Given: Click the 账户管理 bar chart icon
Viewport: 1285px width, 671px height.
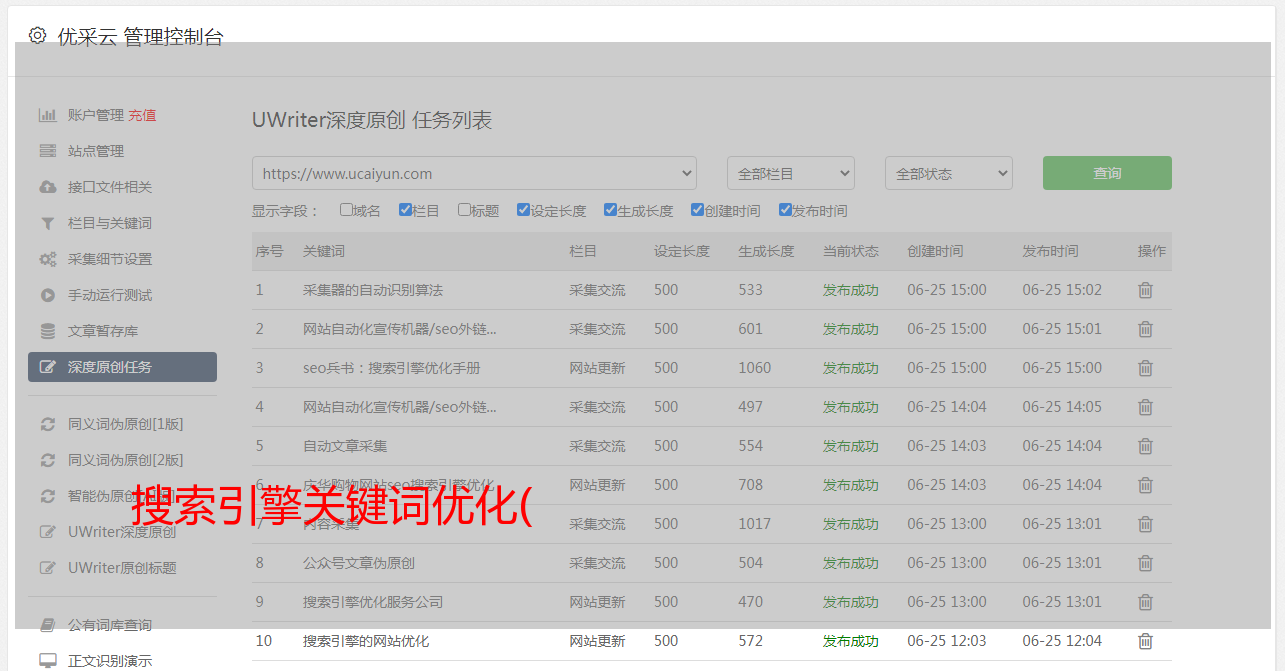Looking at the screenshot, I should pyautogui.click(x=47, y=115).
